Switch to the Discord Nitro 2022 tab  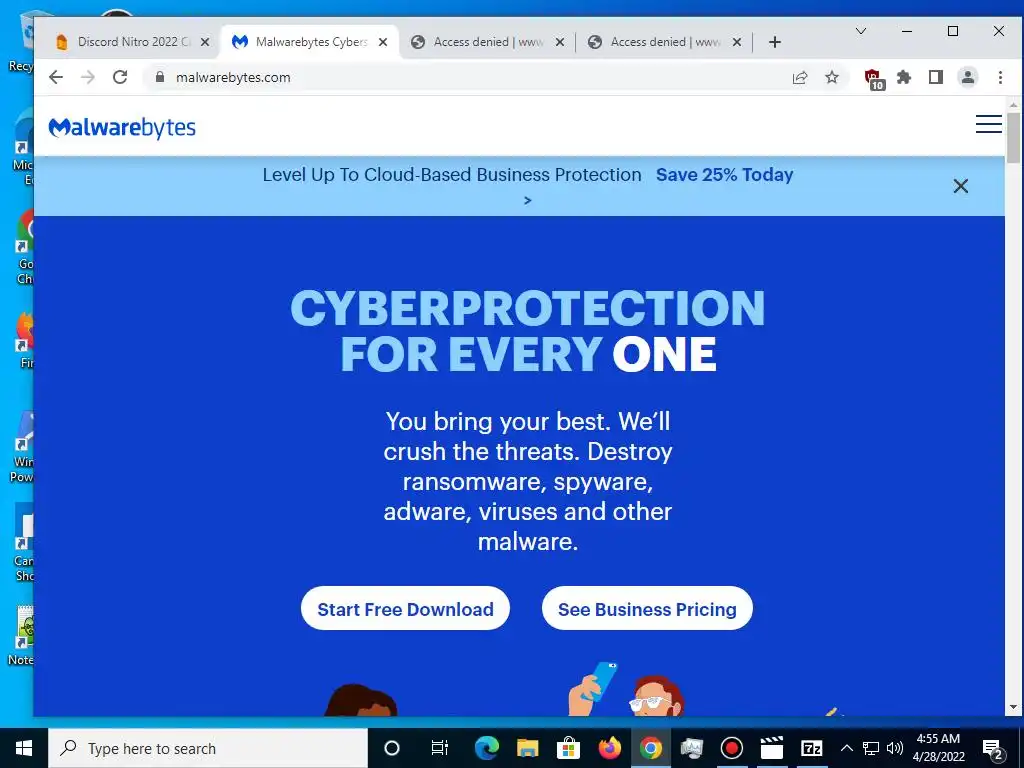coord(125,42)
